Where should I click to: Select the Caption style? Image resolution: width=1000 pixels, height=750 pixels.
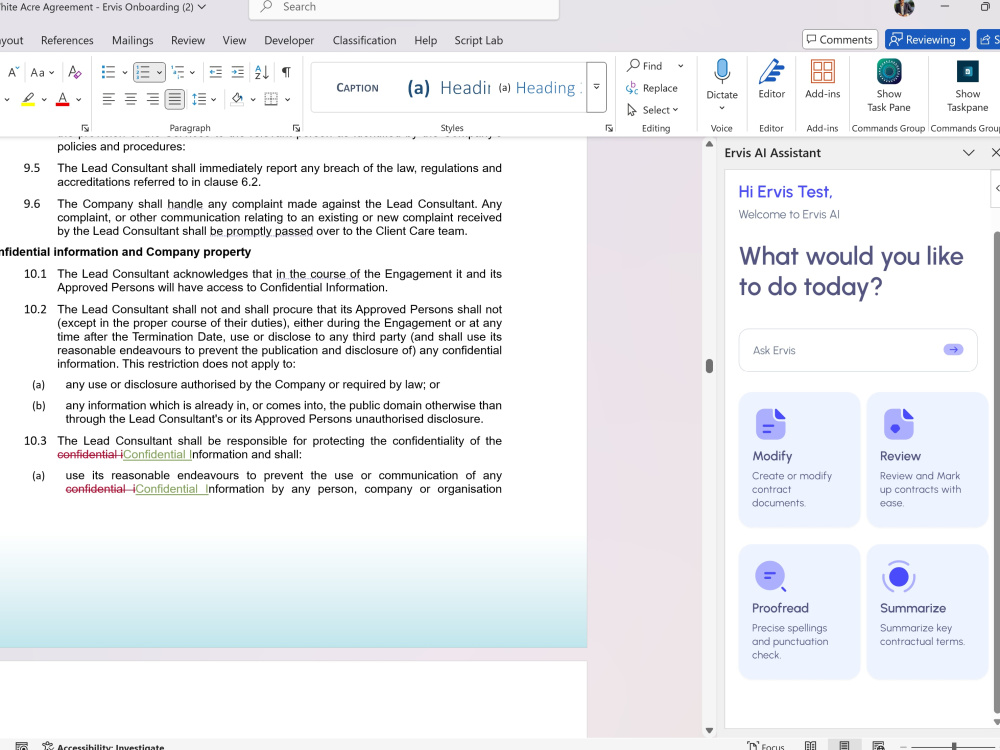click(x=357, y=88)
